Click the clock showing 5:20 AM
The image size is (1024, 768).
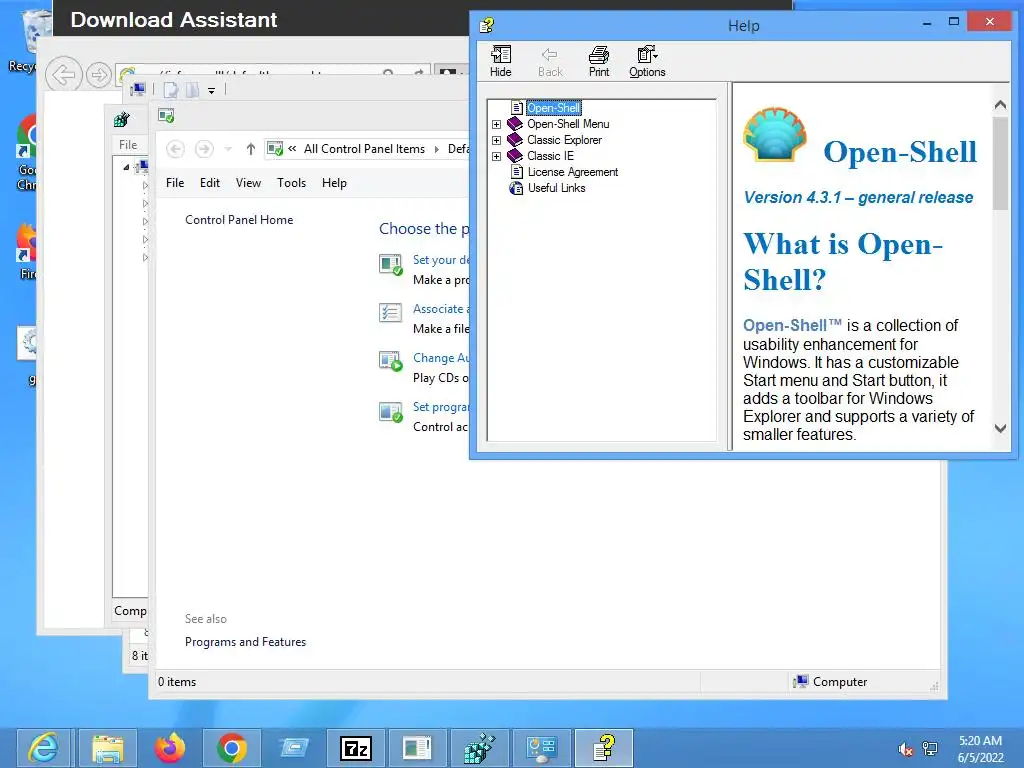coord(980,741)
